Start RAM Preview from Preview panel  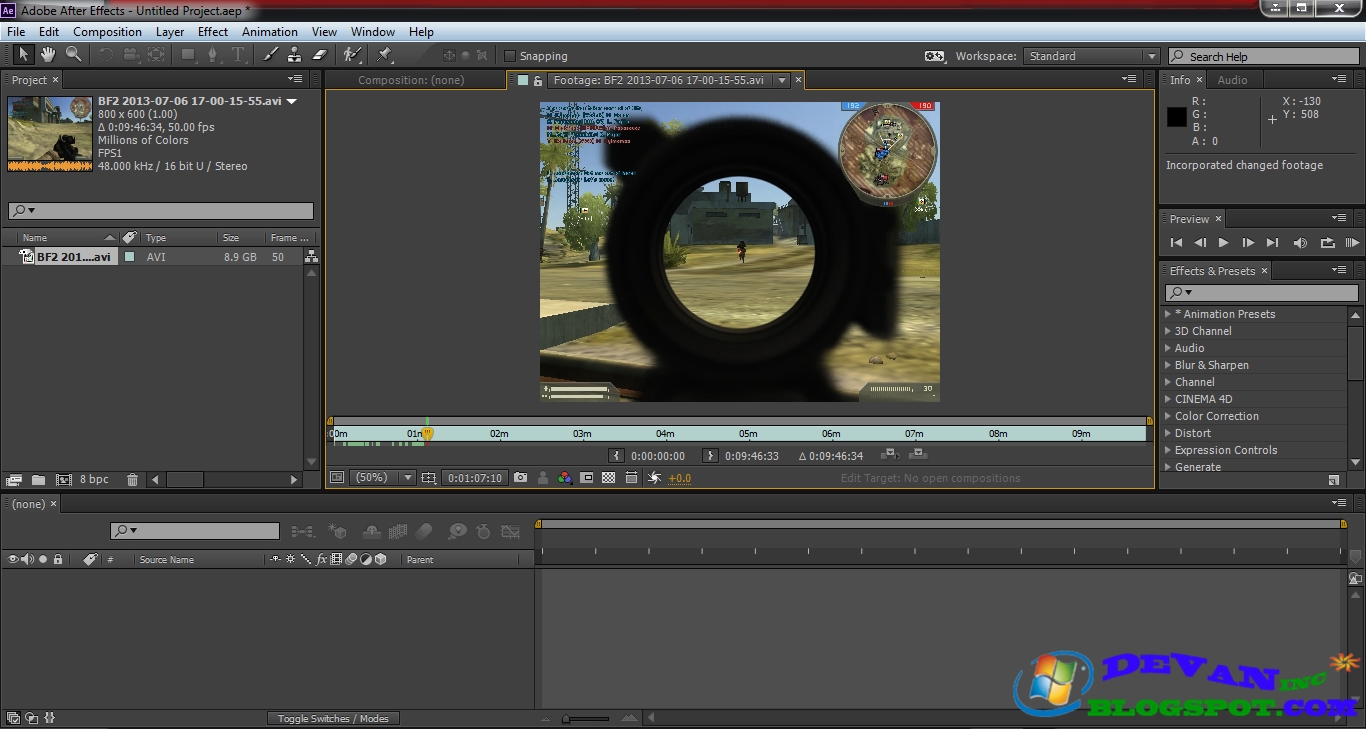tap(1352, 243)
